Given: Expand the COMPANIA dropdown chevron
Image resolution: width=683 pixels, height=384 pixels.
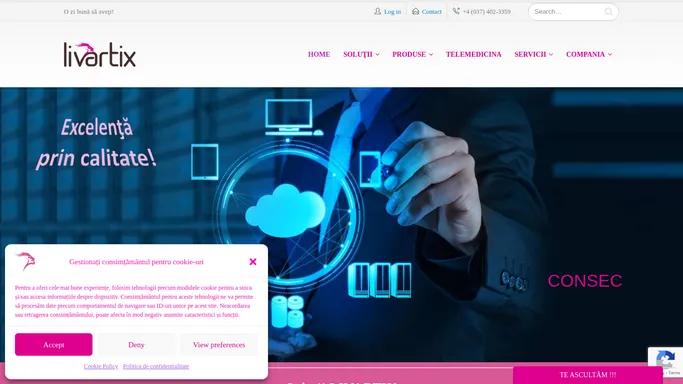Looking at the screenshot, I should pos(610,54).
